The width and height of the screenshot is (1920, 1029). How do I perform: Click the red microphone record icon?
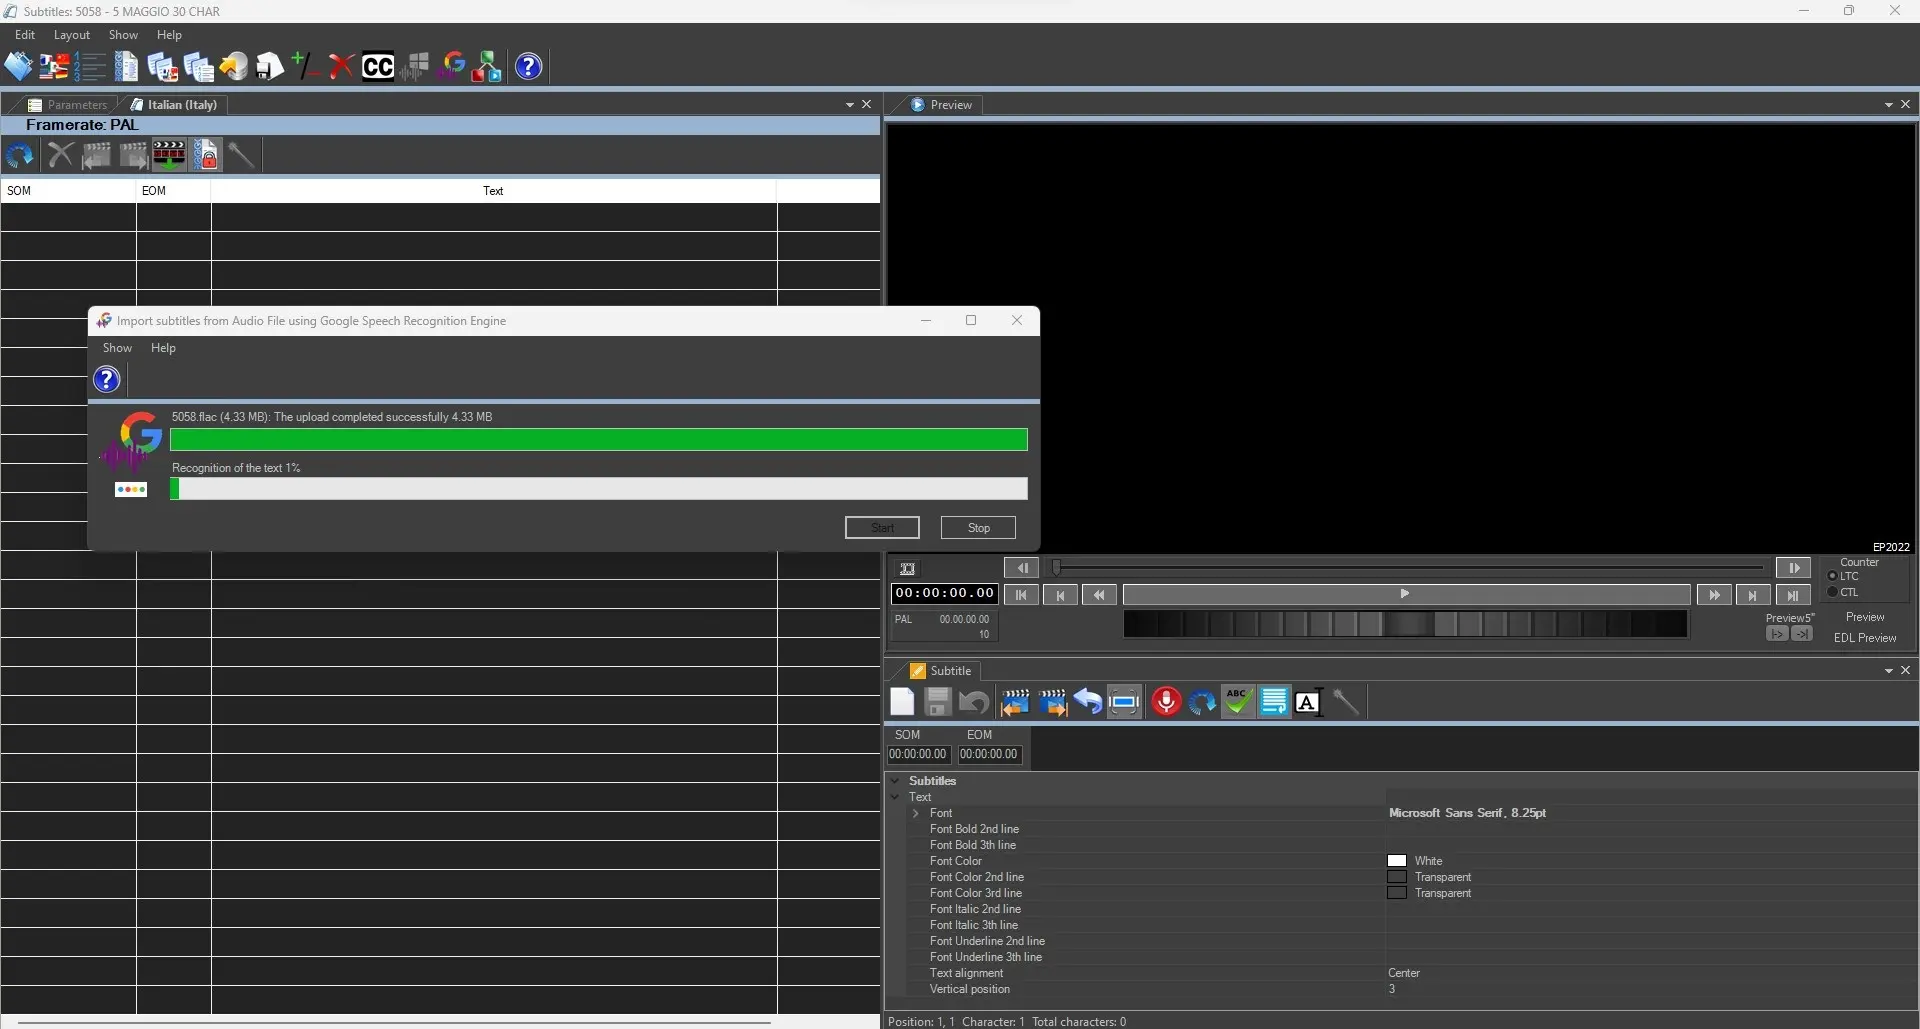coord(1165,702)
